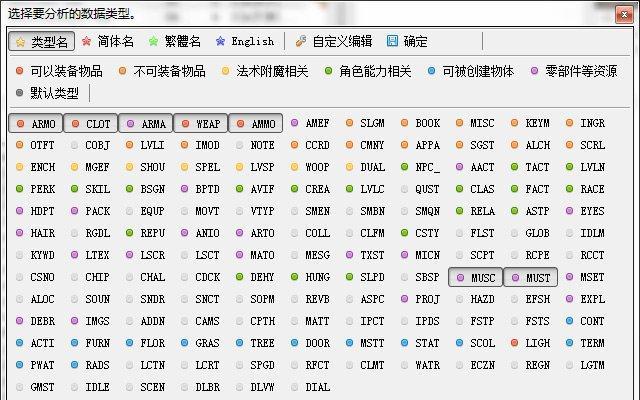
Task: Select the QUST data type
Action: point(420,189)
